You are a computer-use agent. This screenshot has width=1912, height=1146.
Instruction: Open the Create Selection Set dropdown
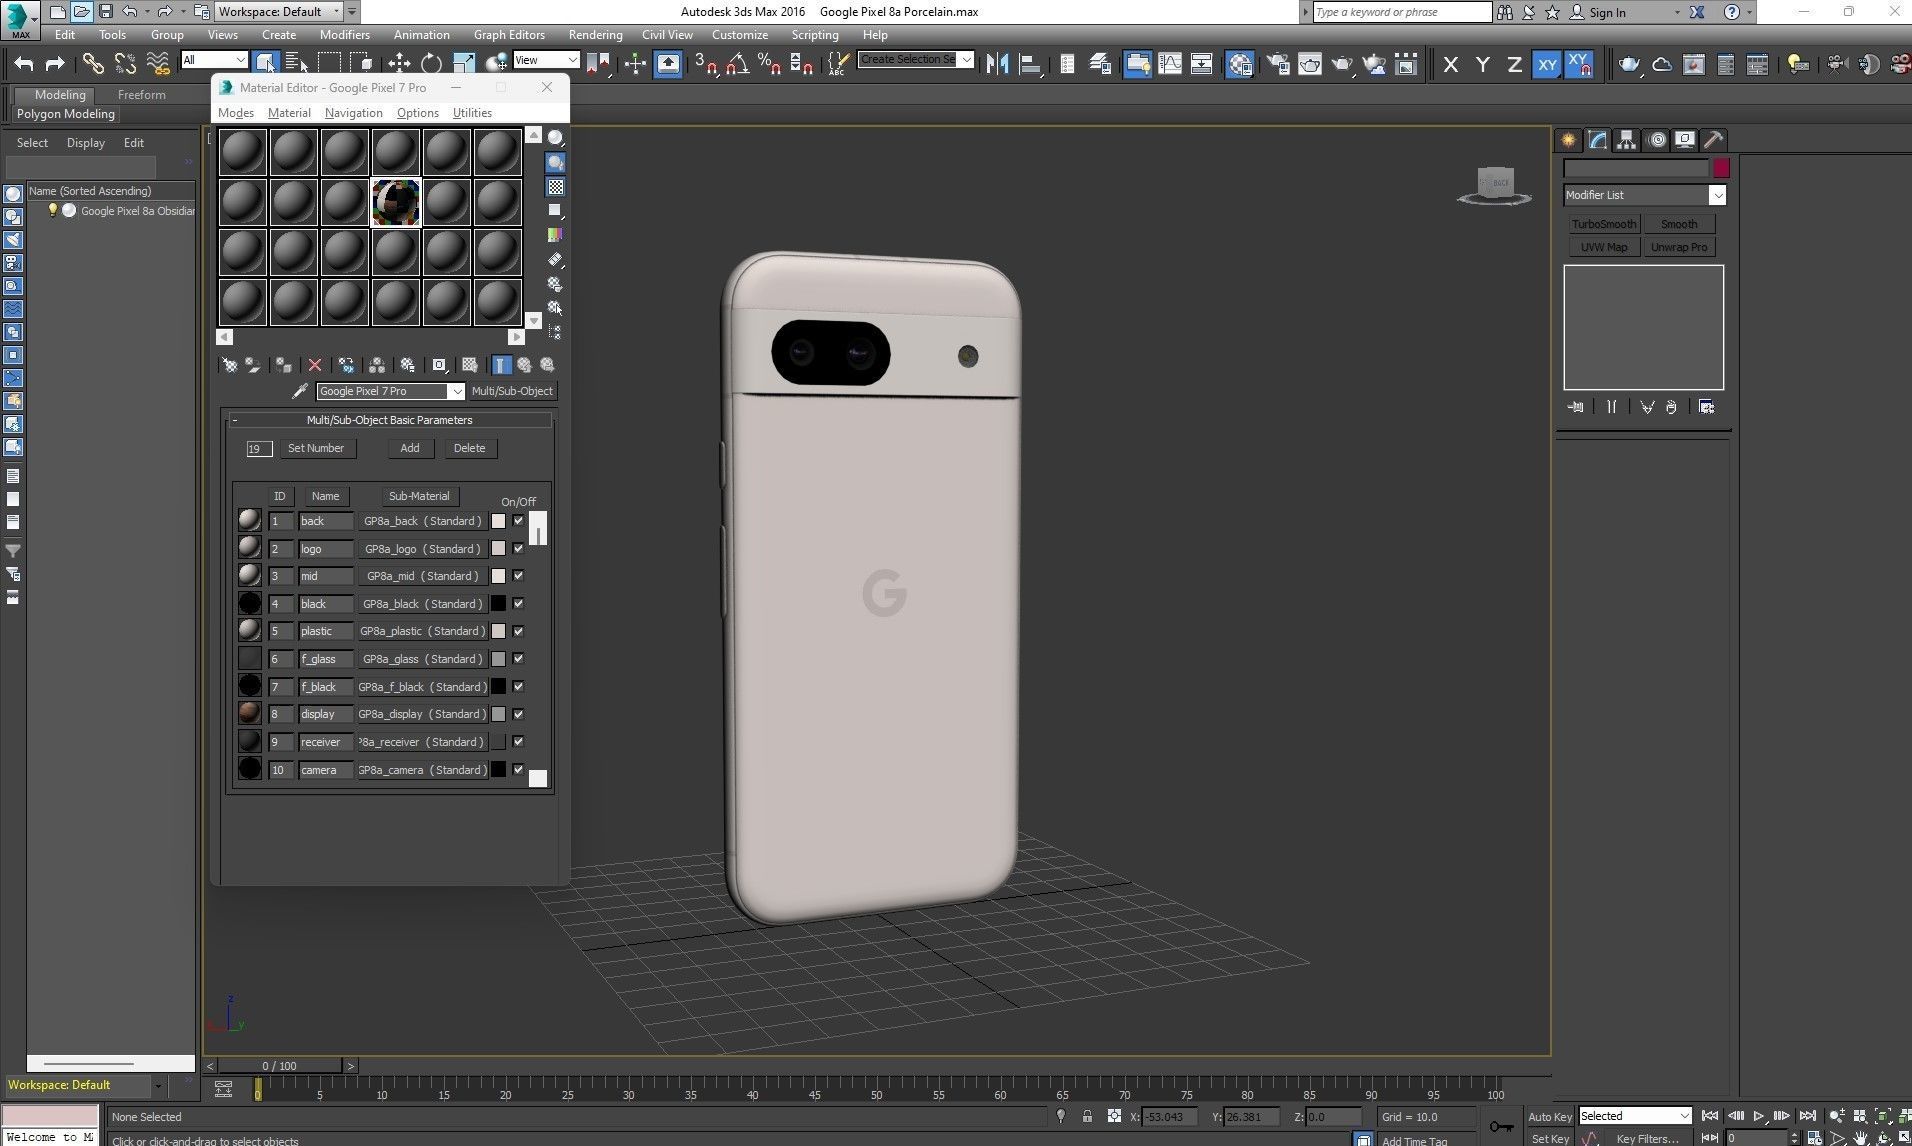[x=916, y=60]
